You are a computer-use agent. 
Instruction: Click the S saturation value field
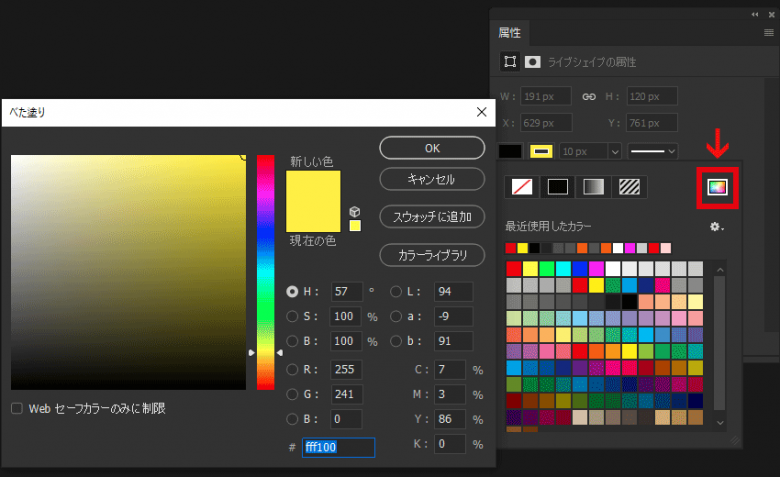pos(346,316)
